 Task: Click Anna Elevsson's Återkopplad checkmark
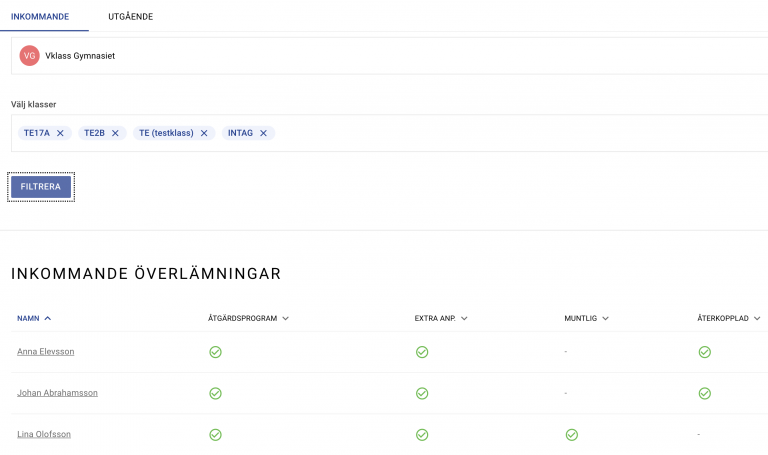[x=704, y=352]
